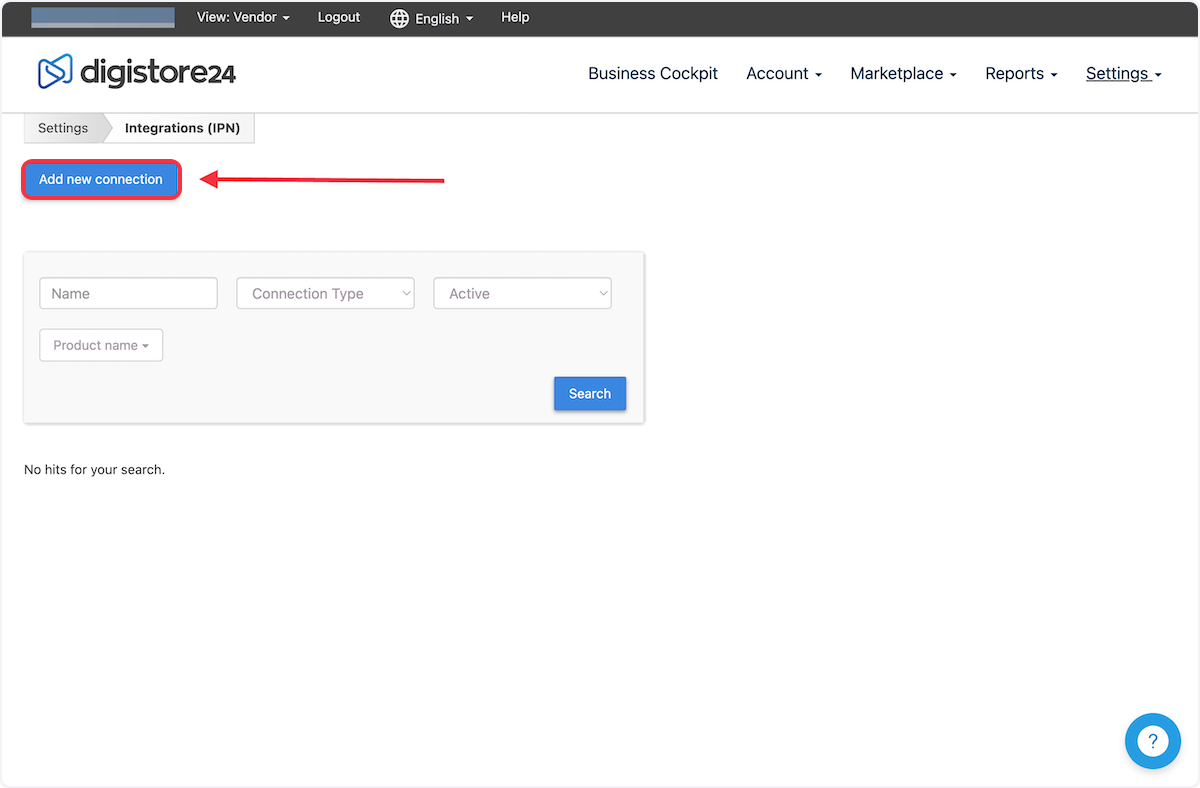Click the 'No hits for your search.' text
Image resolution: width=1200 pixels, height=788 pixels.
point(94,469)
